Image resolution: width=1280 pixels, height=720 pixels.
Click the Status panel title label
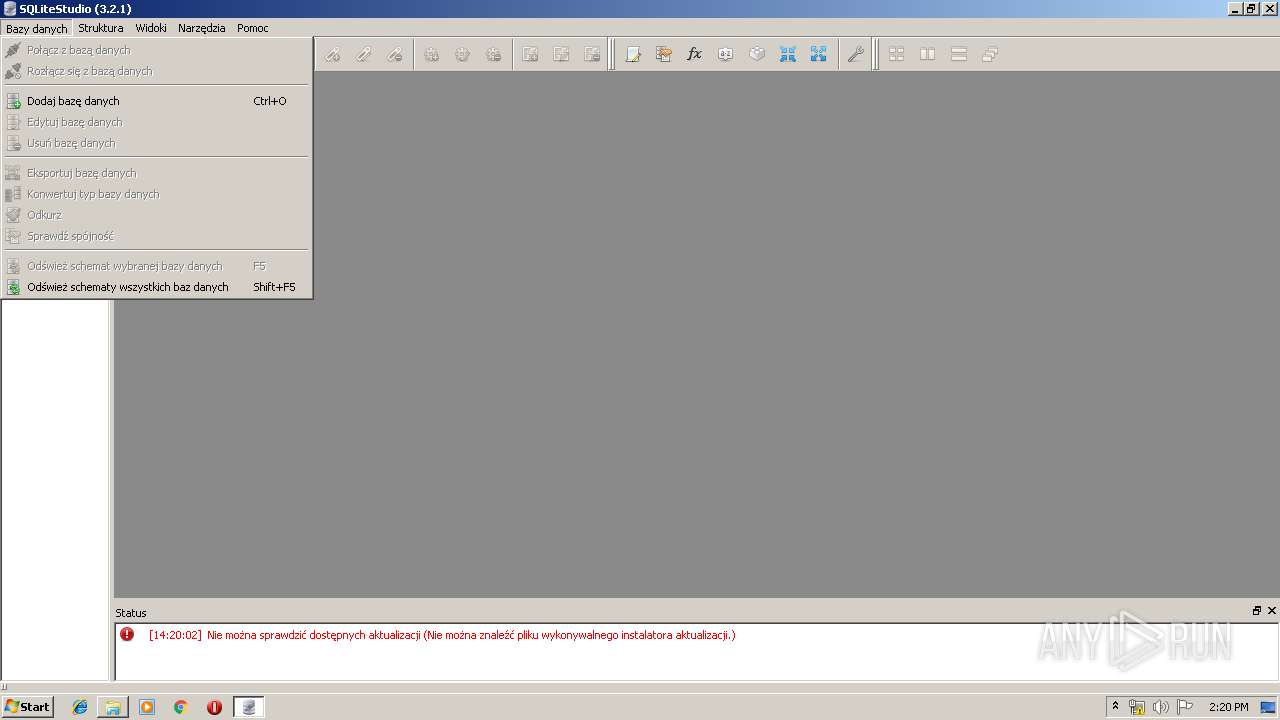[x=131, y=613]
